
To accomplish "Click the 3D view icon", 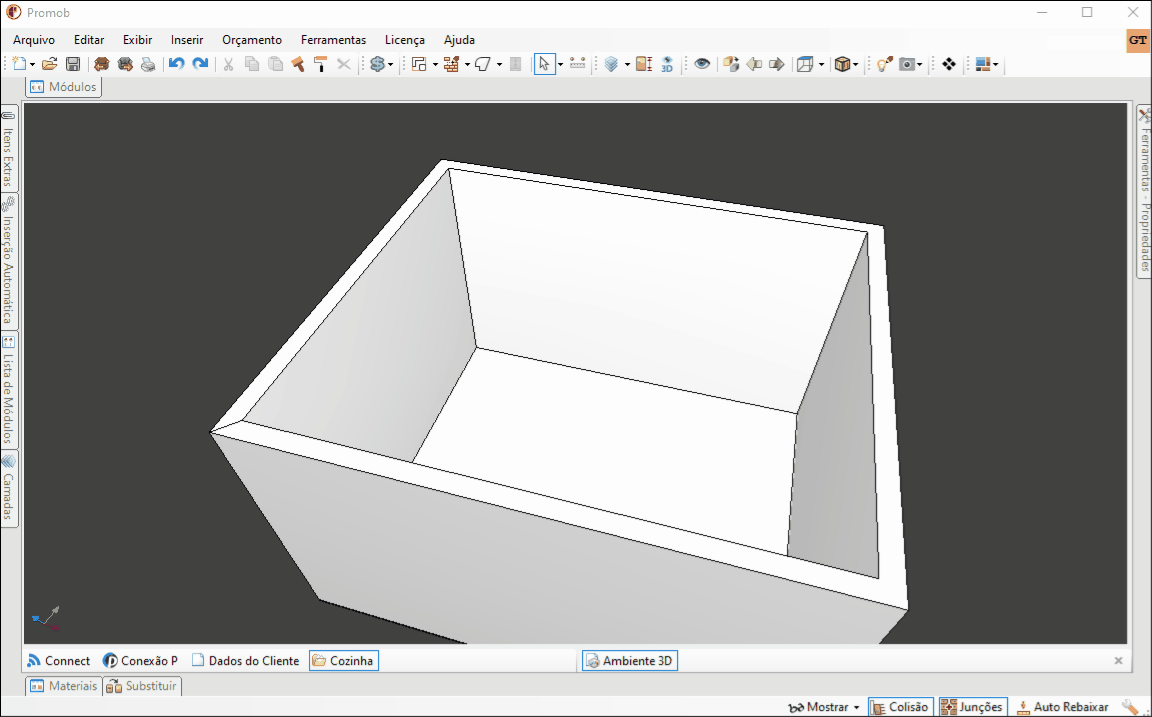I will coord(667,64).
